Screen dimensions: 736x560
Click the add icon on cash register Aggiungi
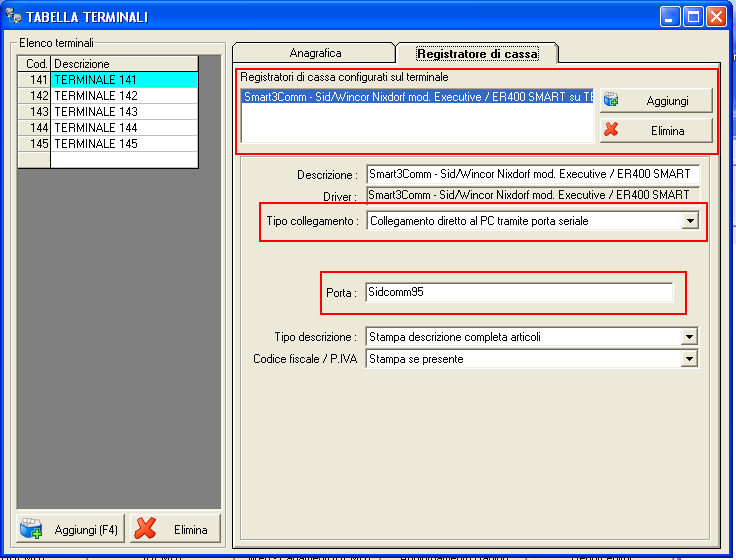pos(611,100)
